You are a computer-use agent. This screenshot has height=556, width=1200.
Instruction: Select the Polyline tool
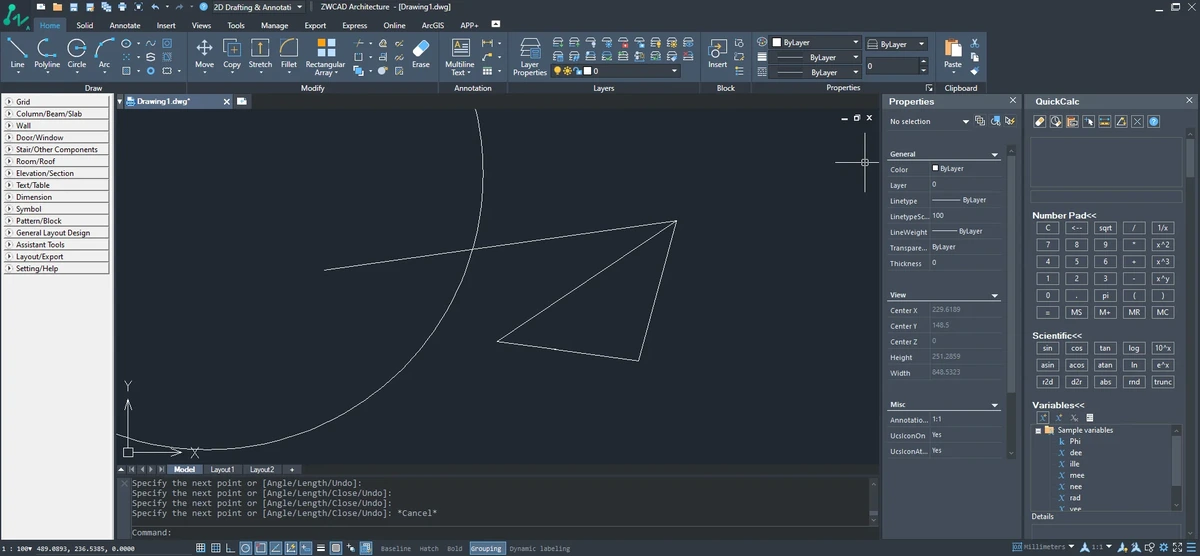click(47, 53)
